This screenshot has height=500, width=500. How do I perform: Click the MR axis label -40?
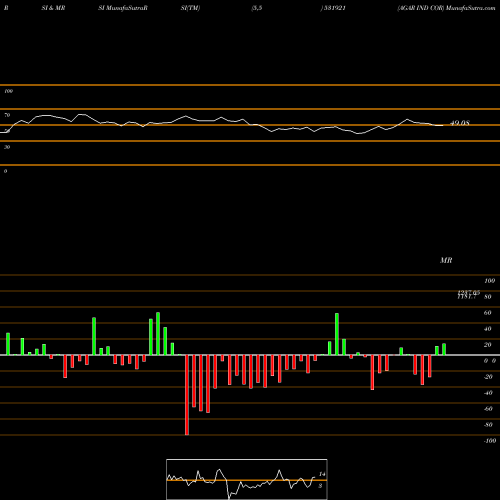coord(488,393)
